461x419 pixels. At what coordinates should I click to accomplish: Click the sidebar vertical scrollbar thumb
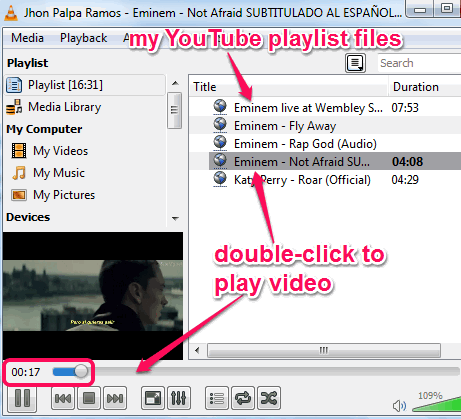(x=174, y=110)
